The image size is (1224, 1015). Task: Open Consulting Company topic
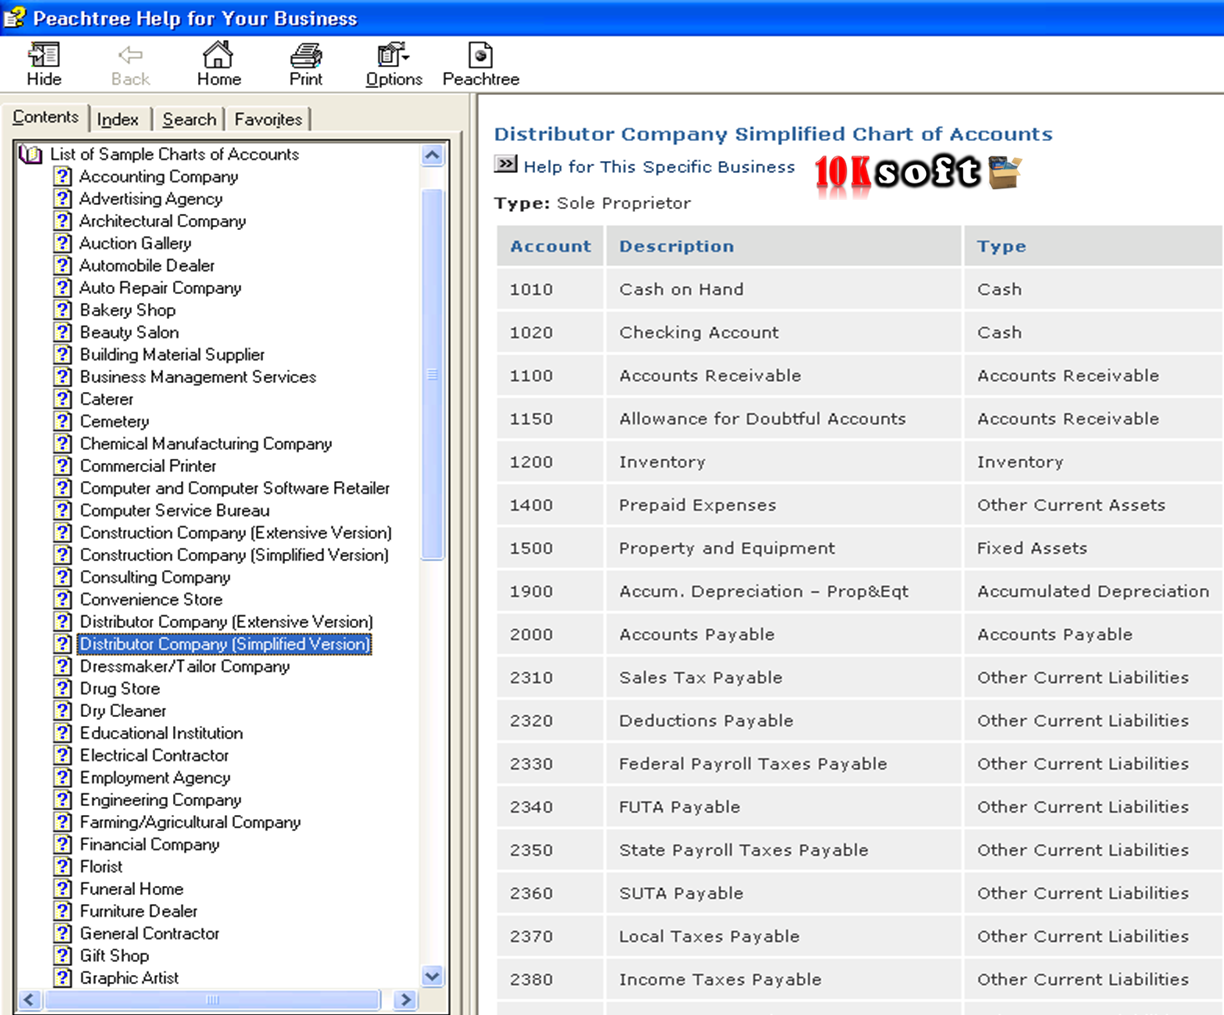155,577
